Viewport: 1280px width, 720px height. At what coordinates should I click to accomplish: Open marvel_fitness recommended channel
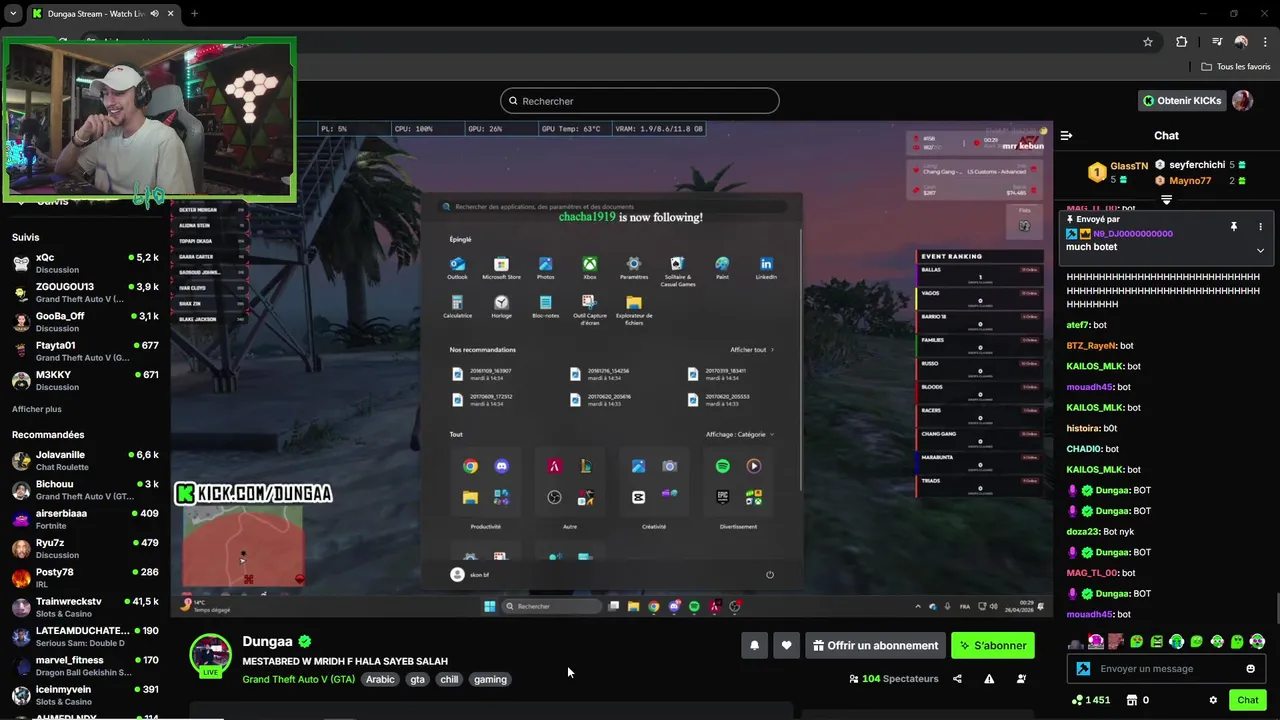pos(85,666)
